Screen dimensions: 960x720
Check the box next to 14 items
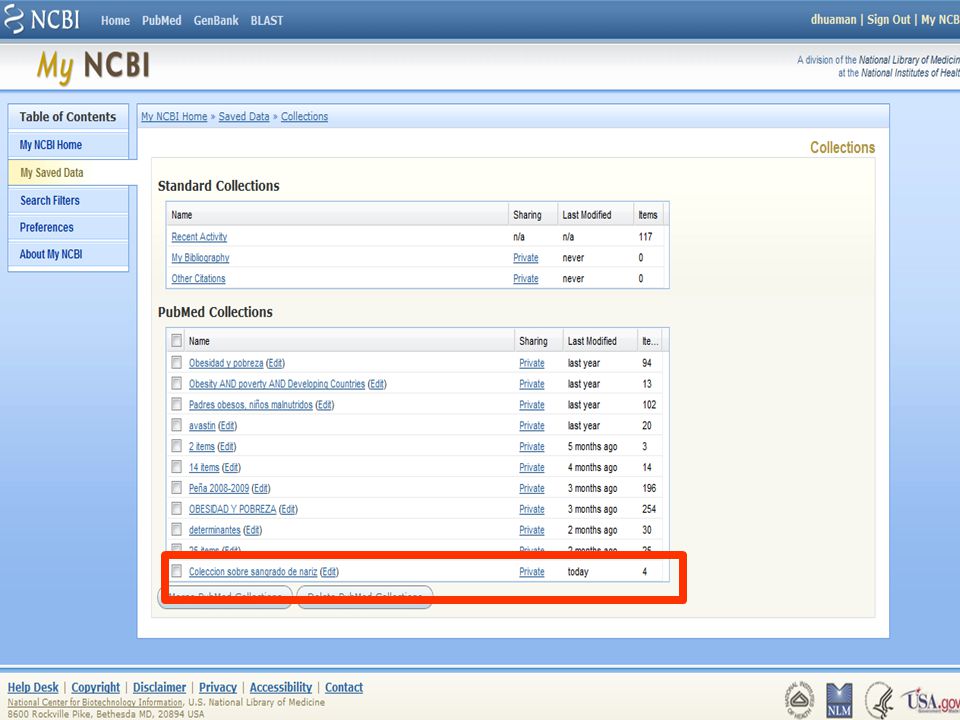coord(176,467)
